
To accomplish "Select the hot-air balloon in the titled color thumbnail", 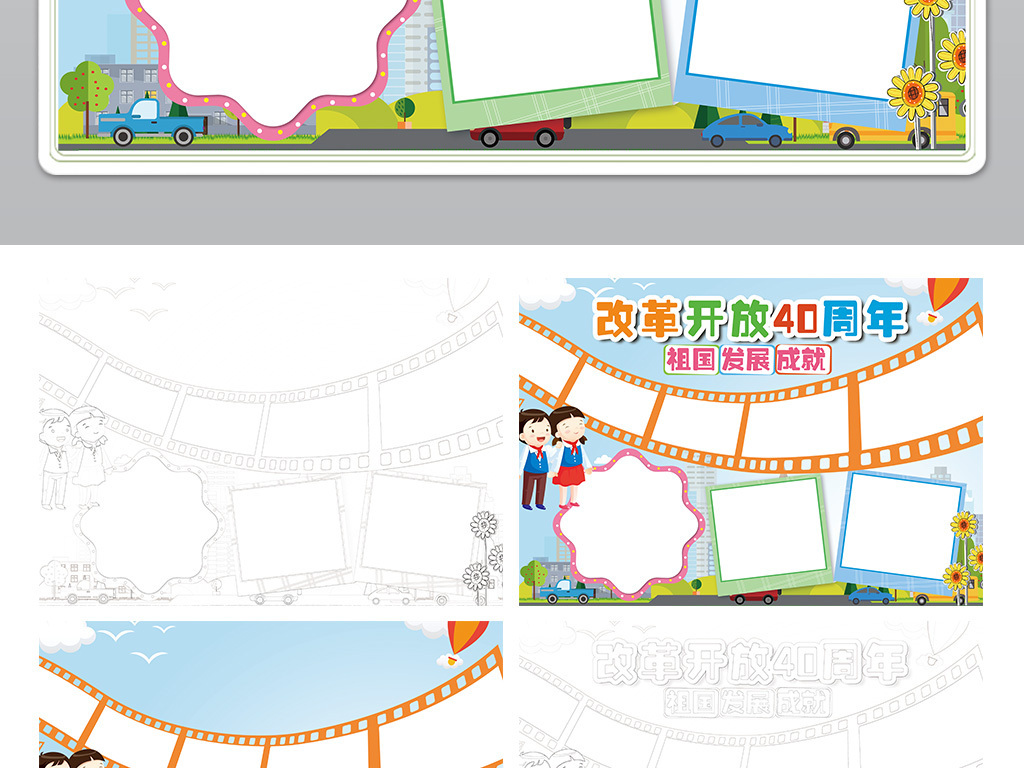I will point(945,297).
